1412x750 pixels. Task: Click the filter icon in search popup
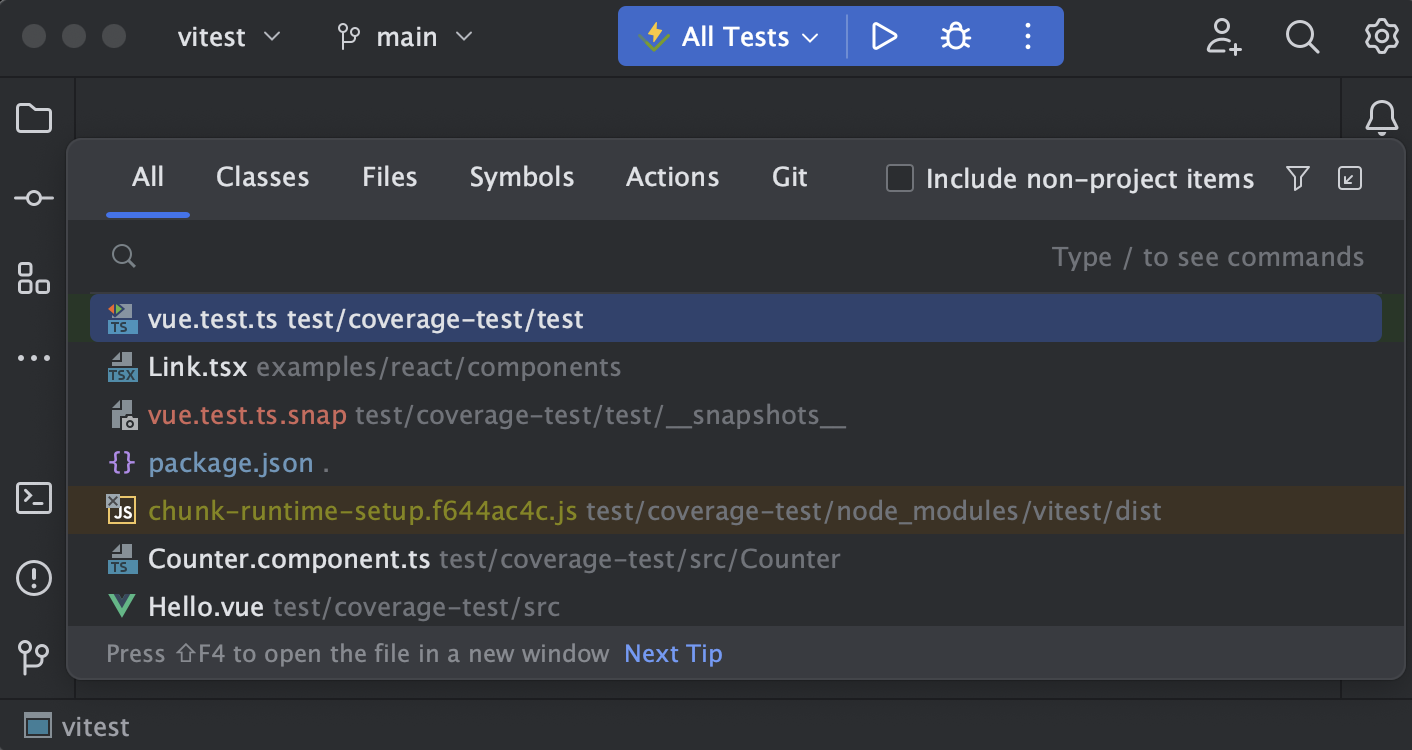pos(1297,179)
